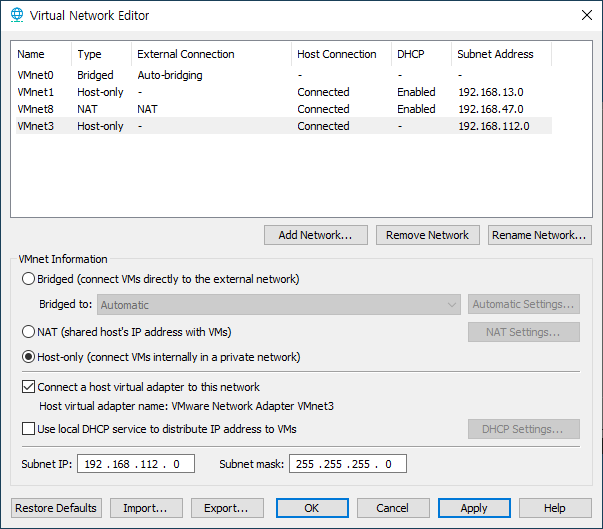Click the NAT Settings button
603x529 pixels.
(524, 332)
